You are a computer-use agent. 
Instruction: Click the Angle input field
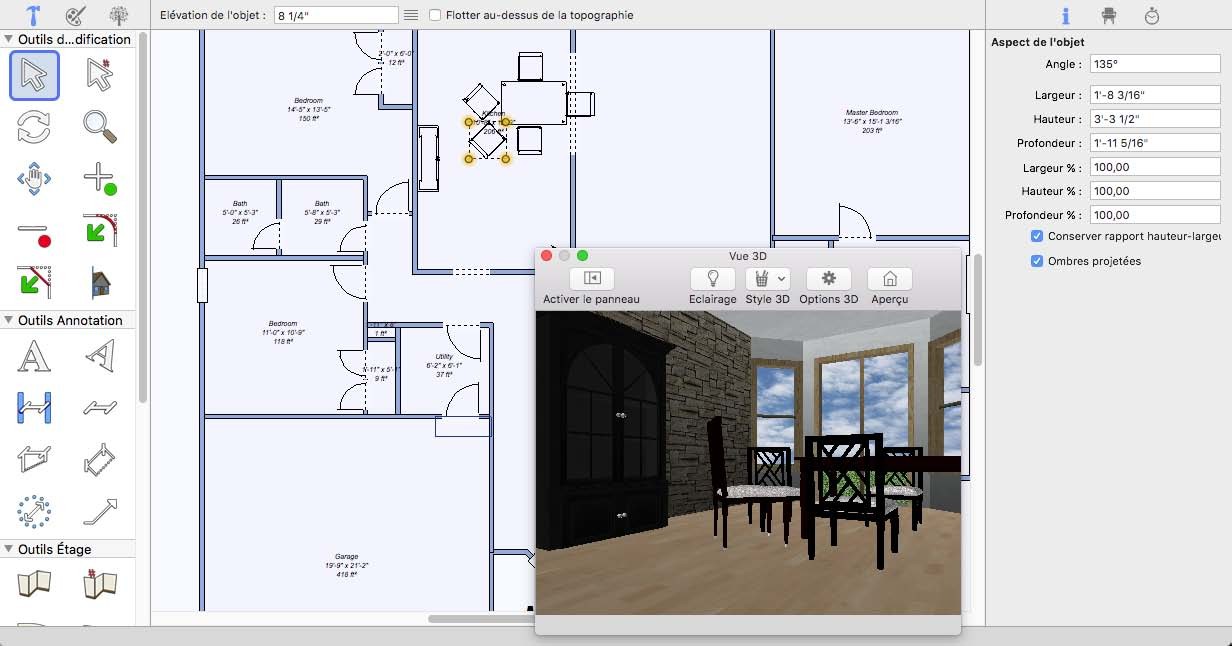tap(1155, 64)
